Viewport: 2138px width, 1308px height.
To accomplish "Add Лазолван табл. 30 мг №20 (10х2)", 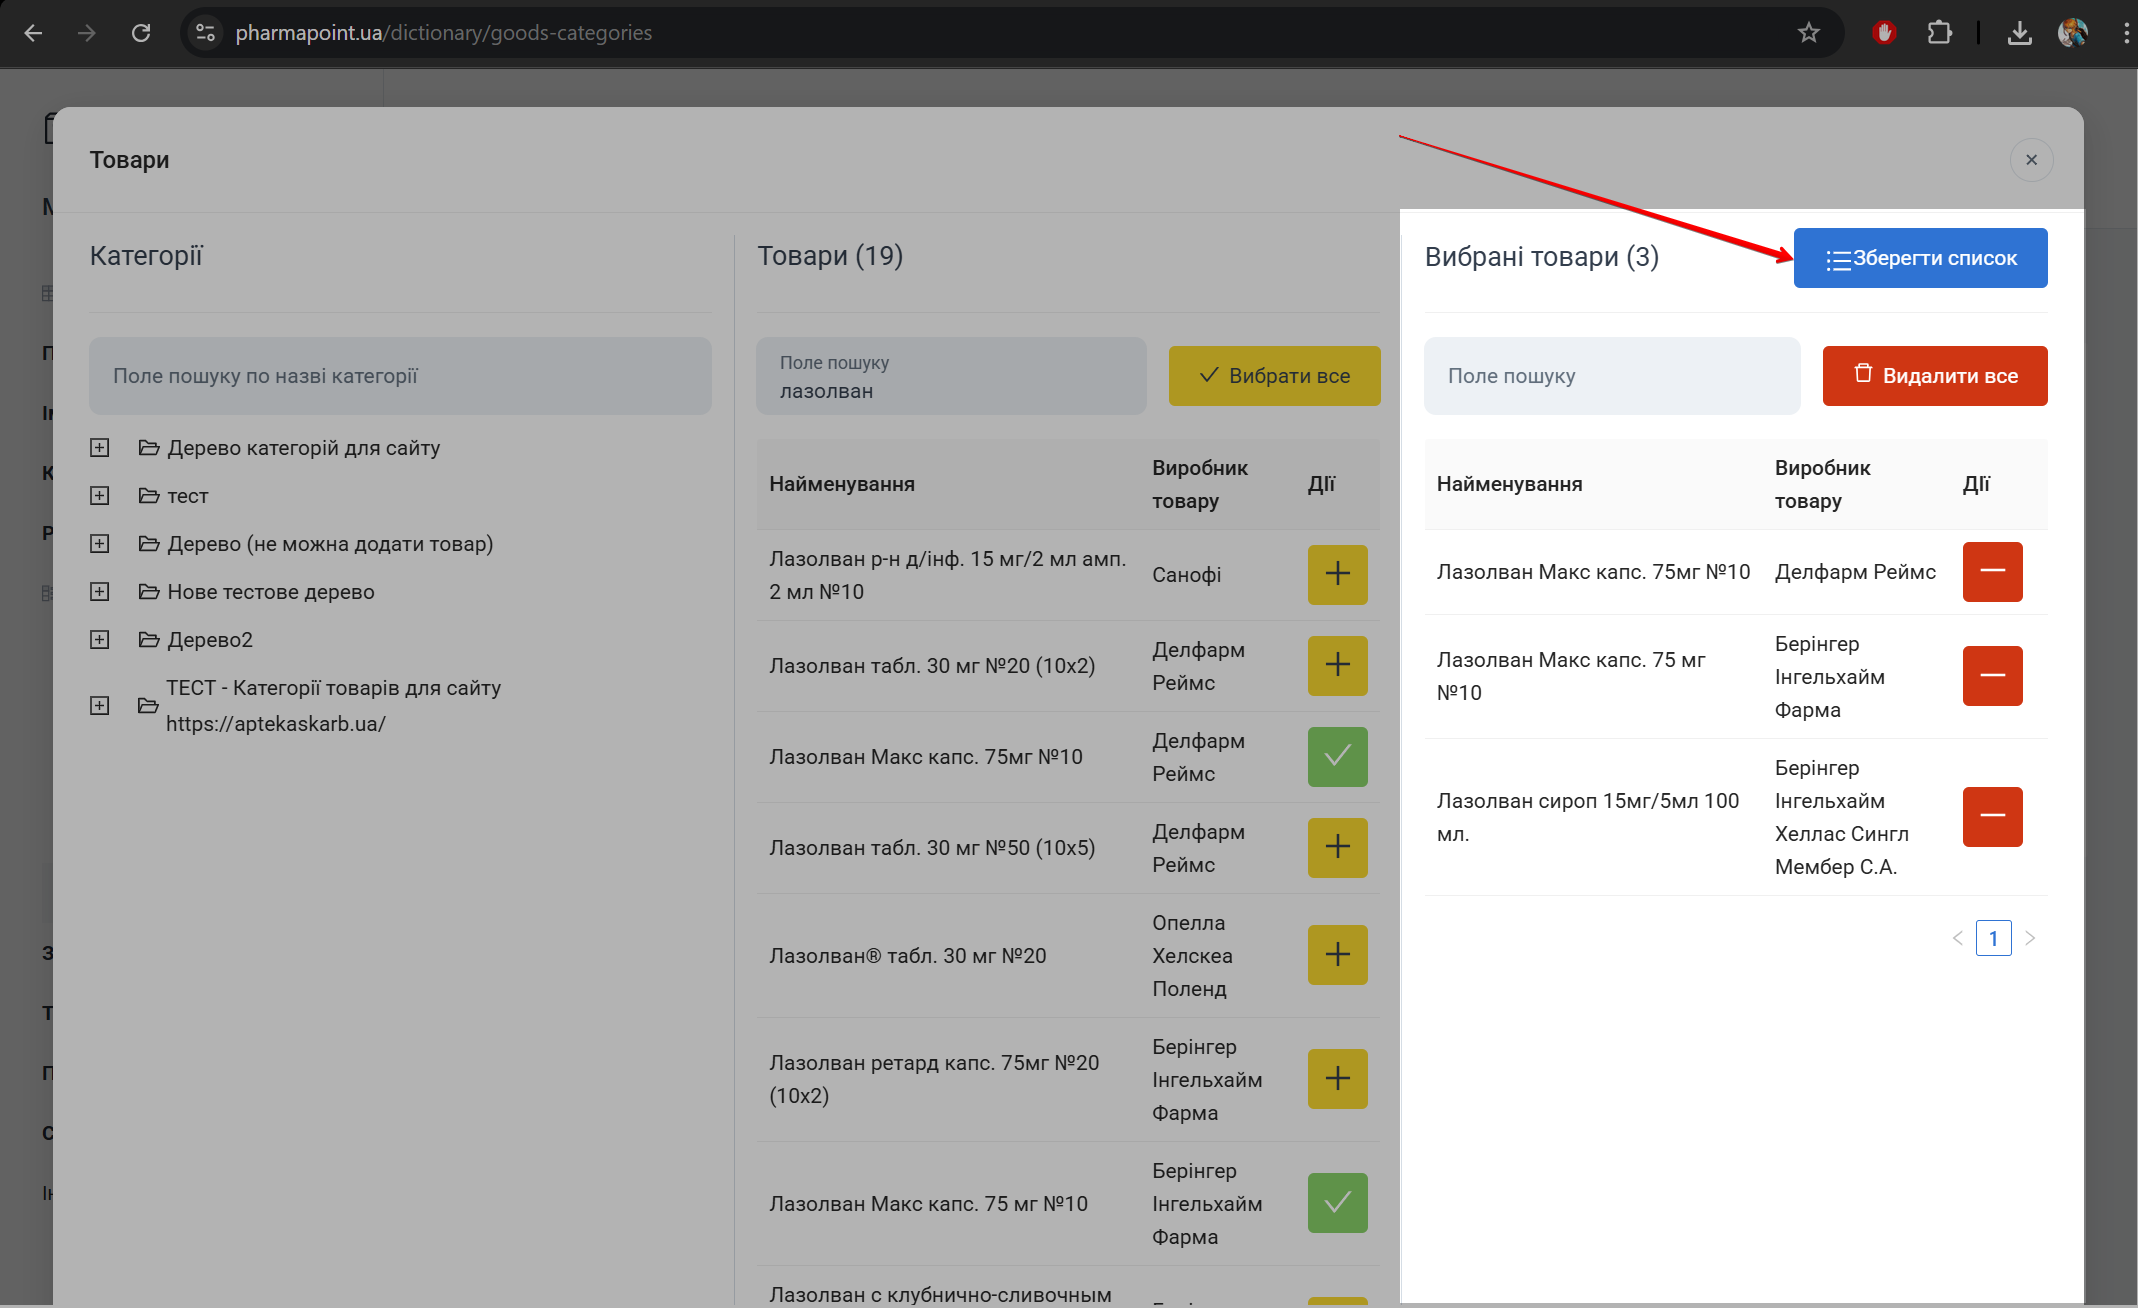I will pyautogui.click(x=1337, y=666).
